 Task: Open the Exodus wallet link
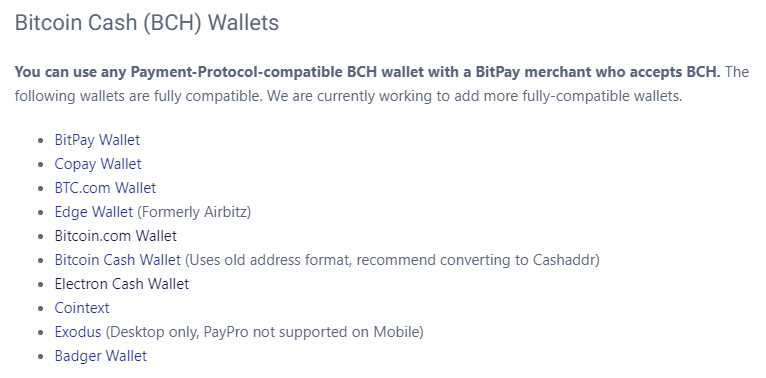[78, 332]
